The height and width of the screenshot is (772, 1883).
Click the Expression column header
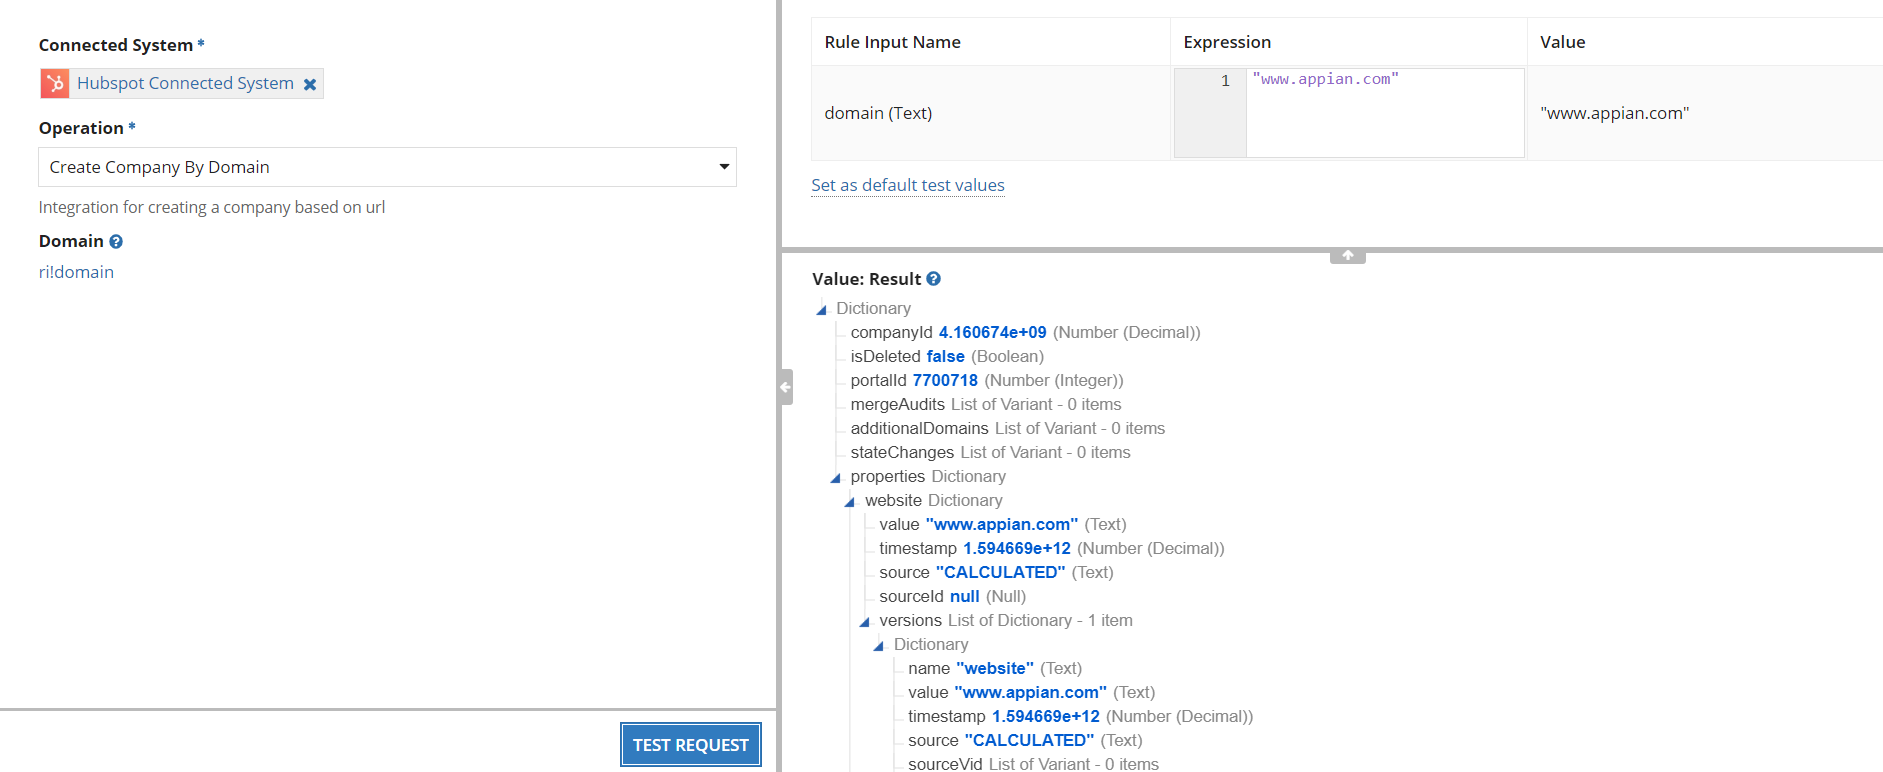point(1227,42)
